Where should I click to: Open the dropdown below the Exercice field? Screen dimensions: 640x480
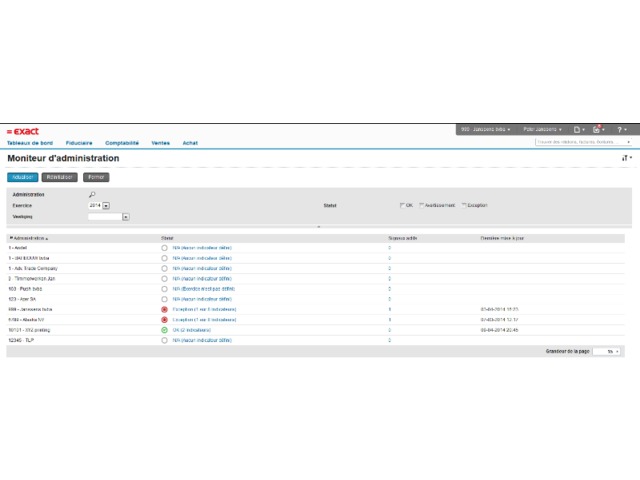click(126, 217)
